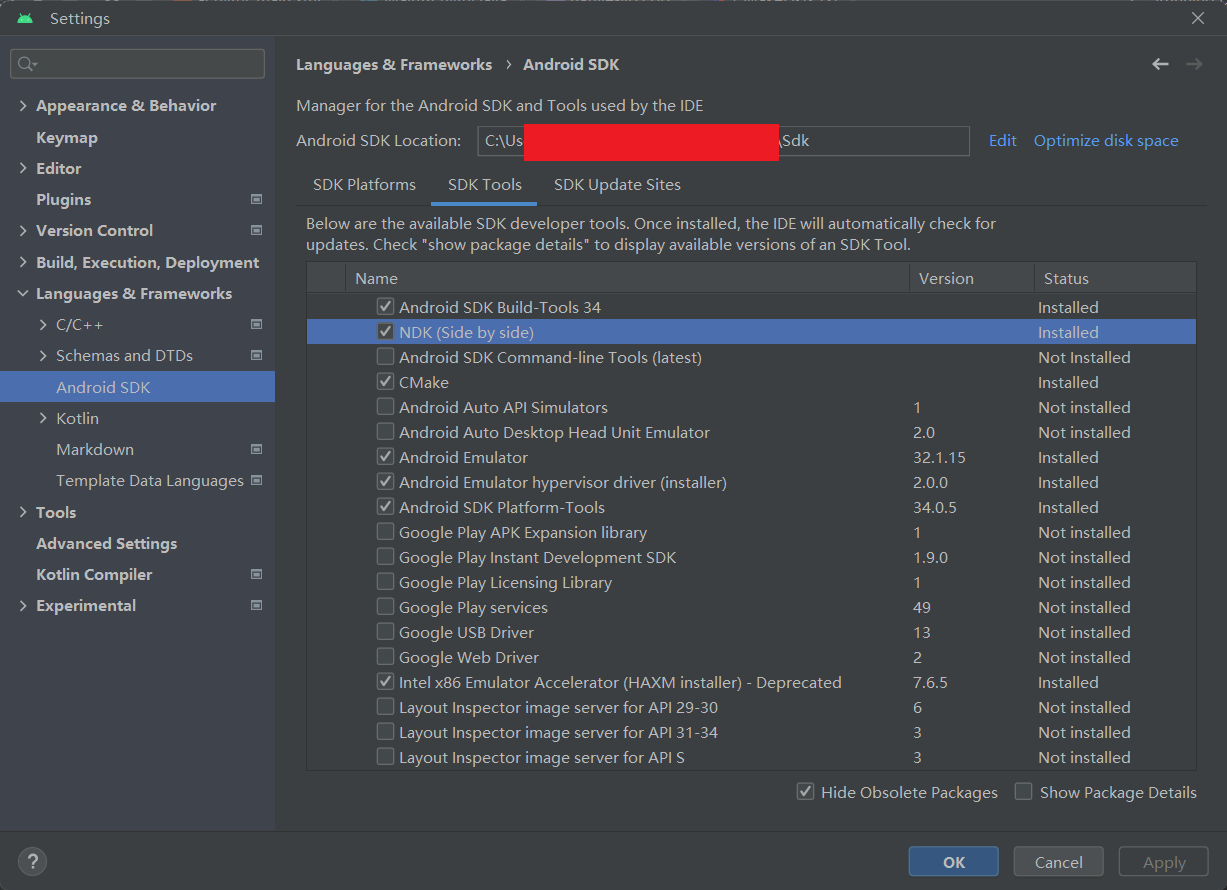Image resolution: width=1227 pixels, height=890 pixels.
Task: Expand the Appearance & Behavior section
Action: click(22, 105)
